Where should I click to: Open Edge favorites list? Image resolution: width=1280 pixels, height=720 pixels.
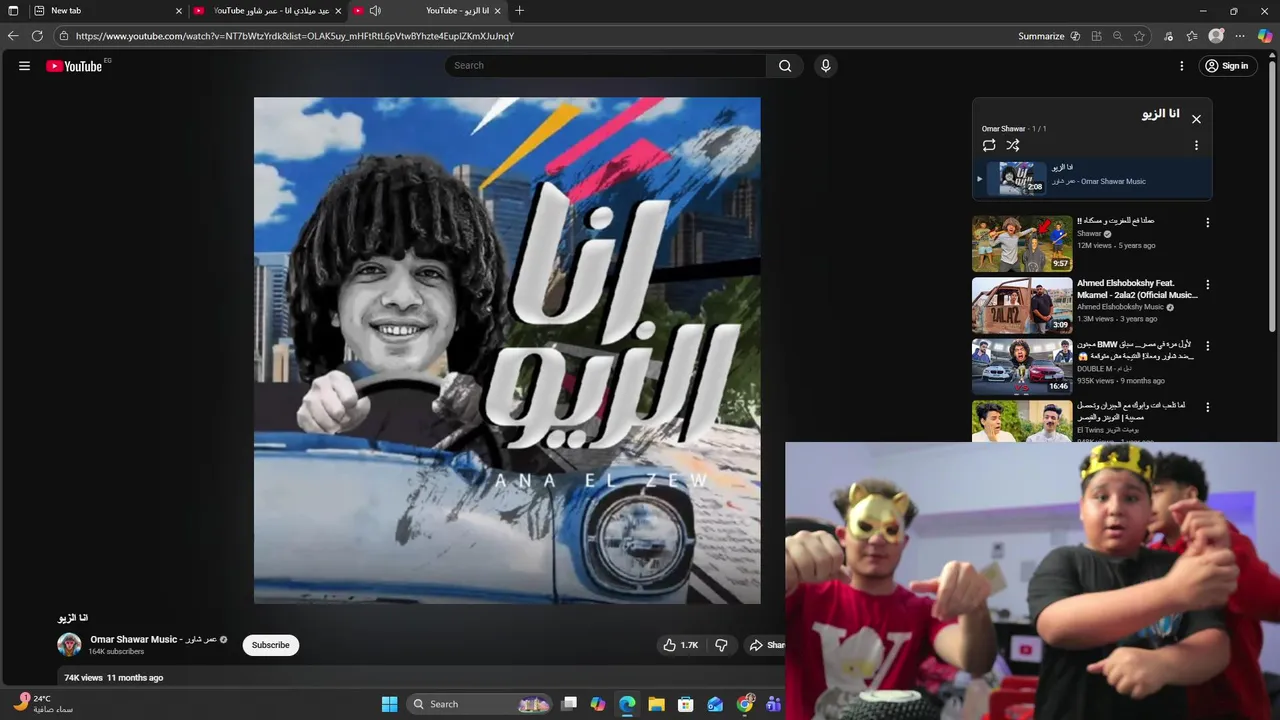click(1192, 36)
